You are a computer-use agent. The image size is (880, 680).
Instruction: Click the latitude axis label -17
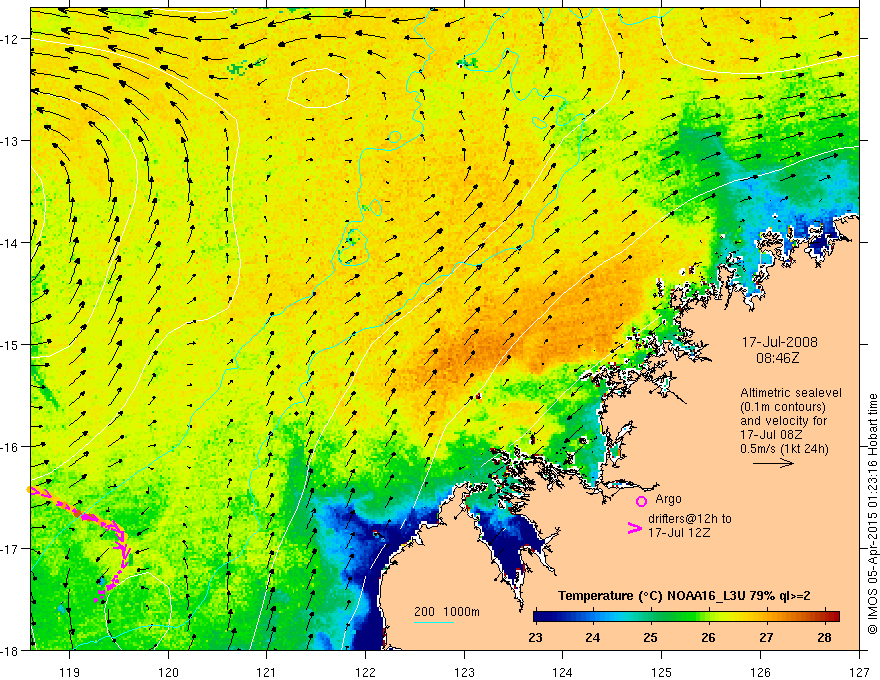coord(9,548)
